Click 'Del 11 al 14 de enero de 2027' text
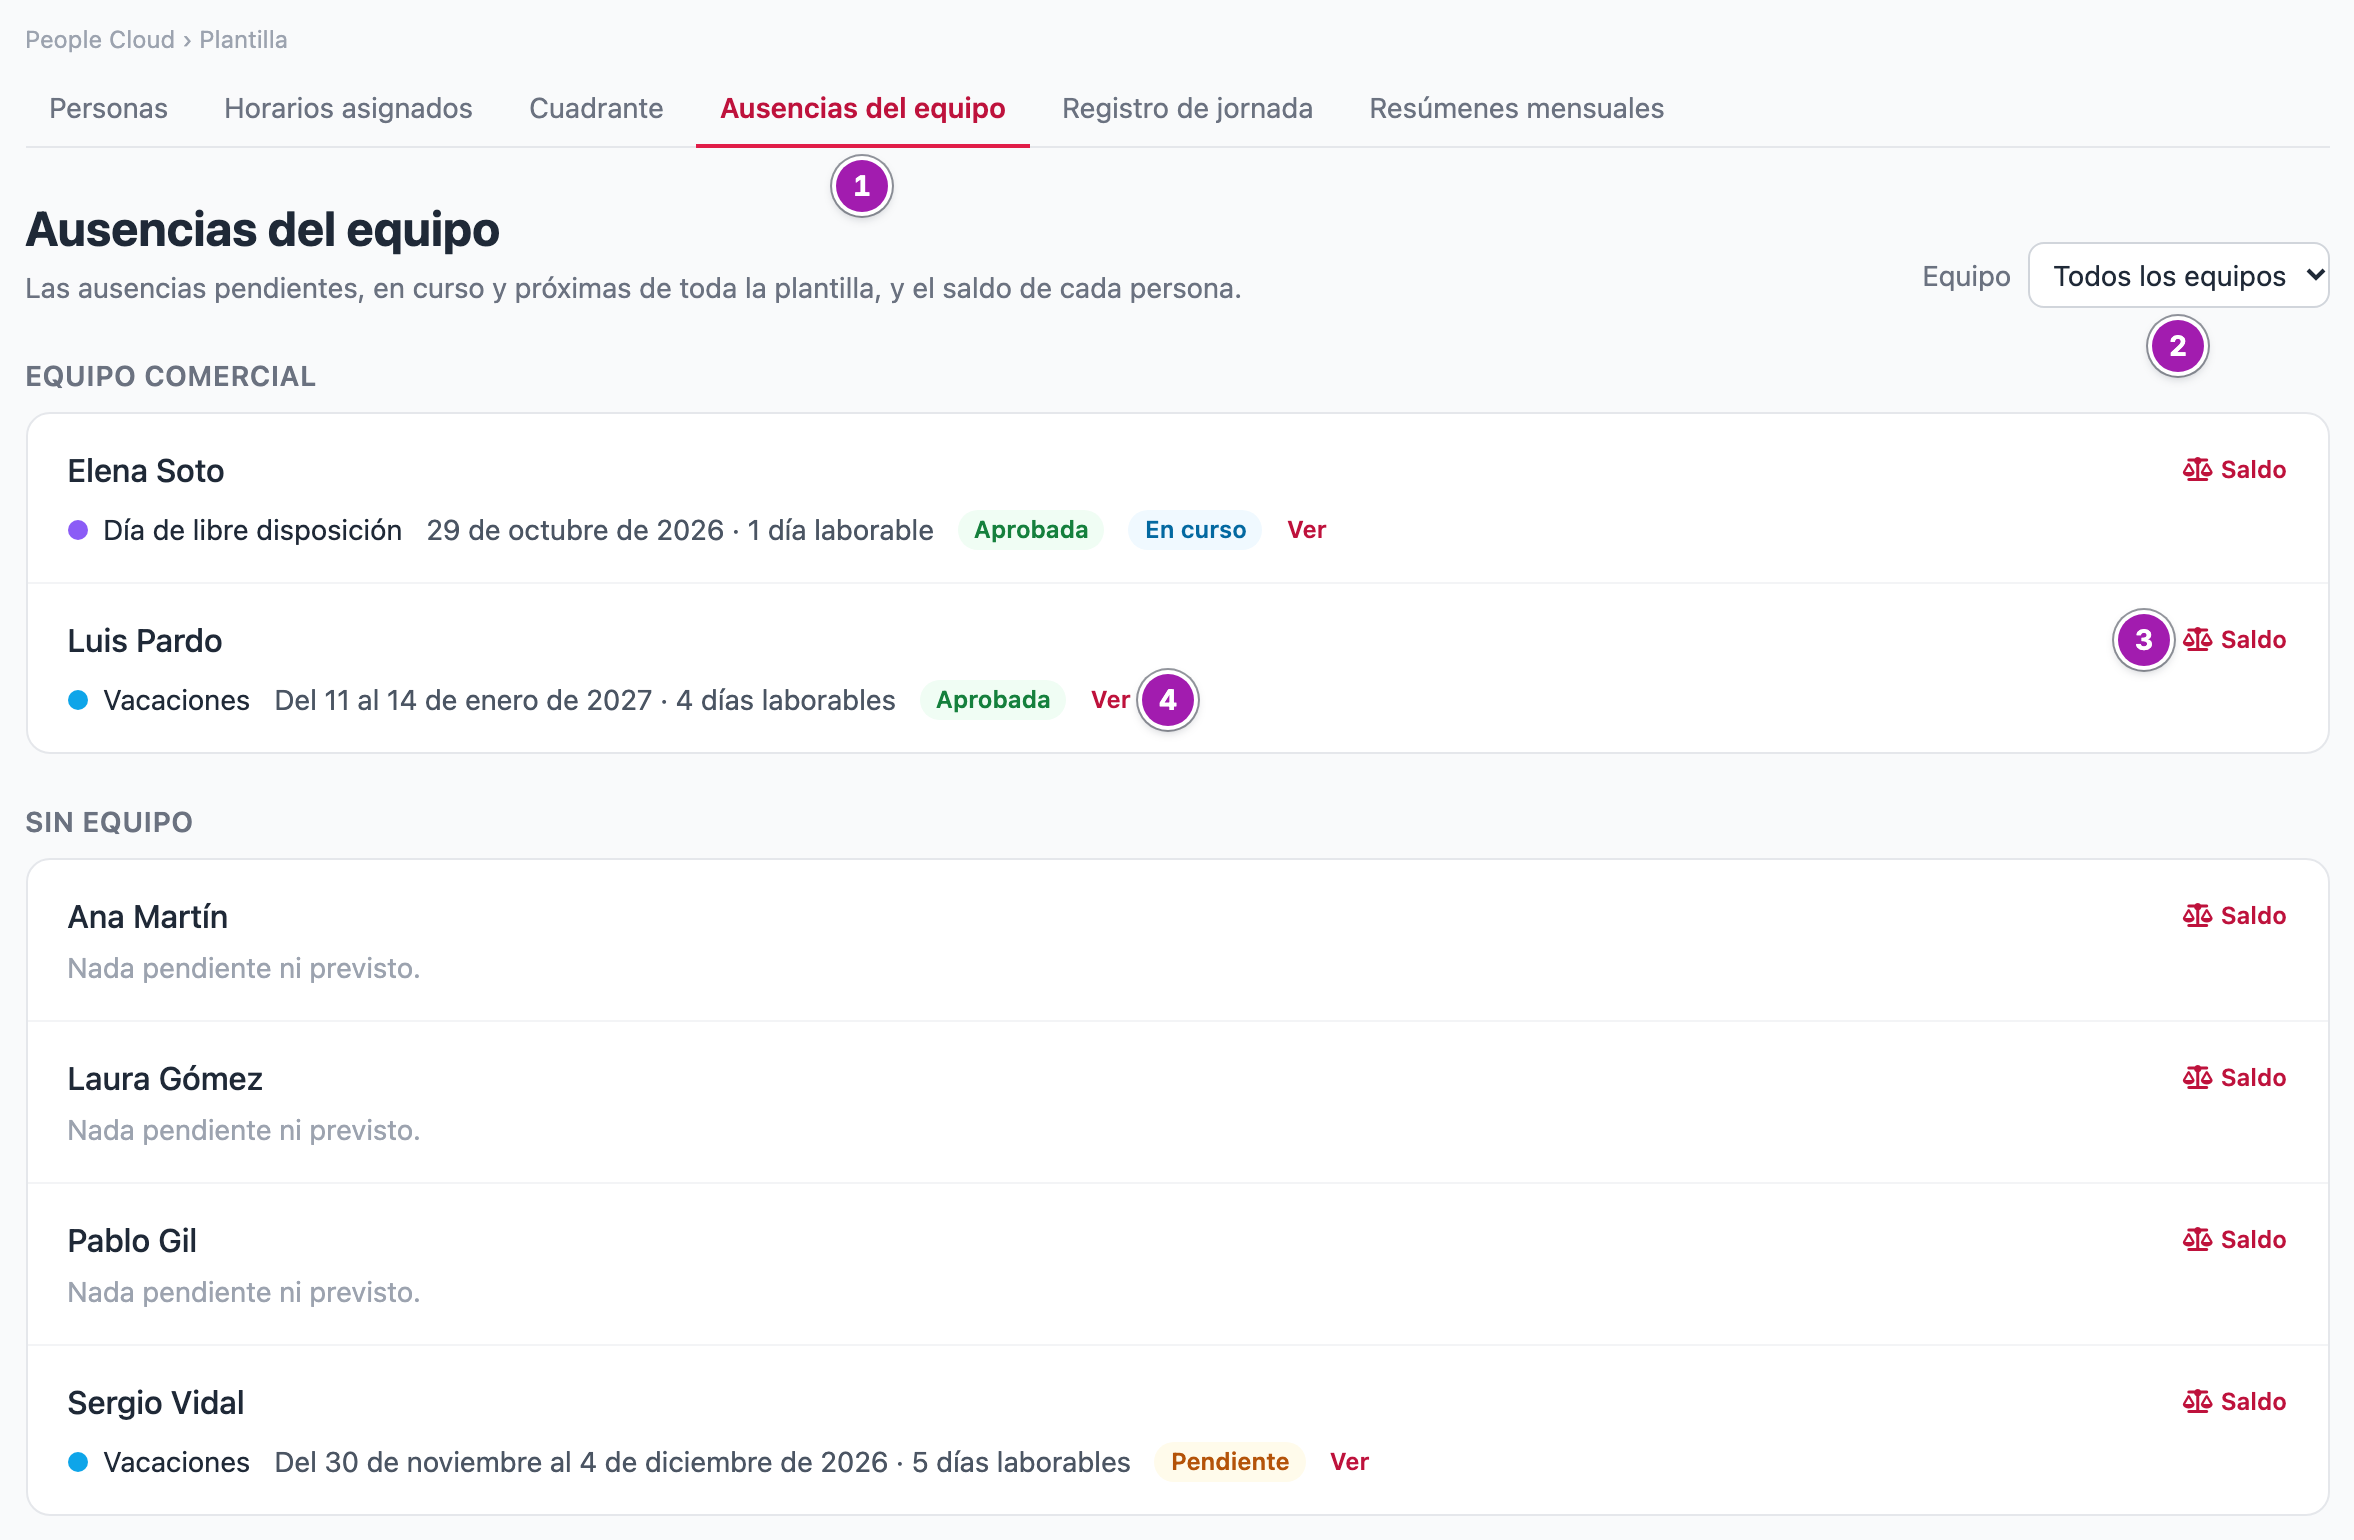The width and height of the screenshot is (2354, 1540). 463,700
